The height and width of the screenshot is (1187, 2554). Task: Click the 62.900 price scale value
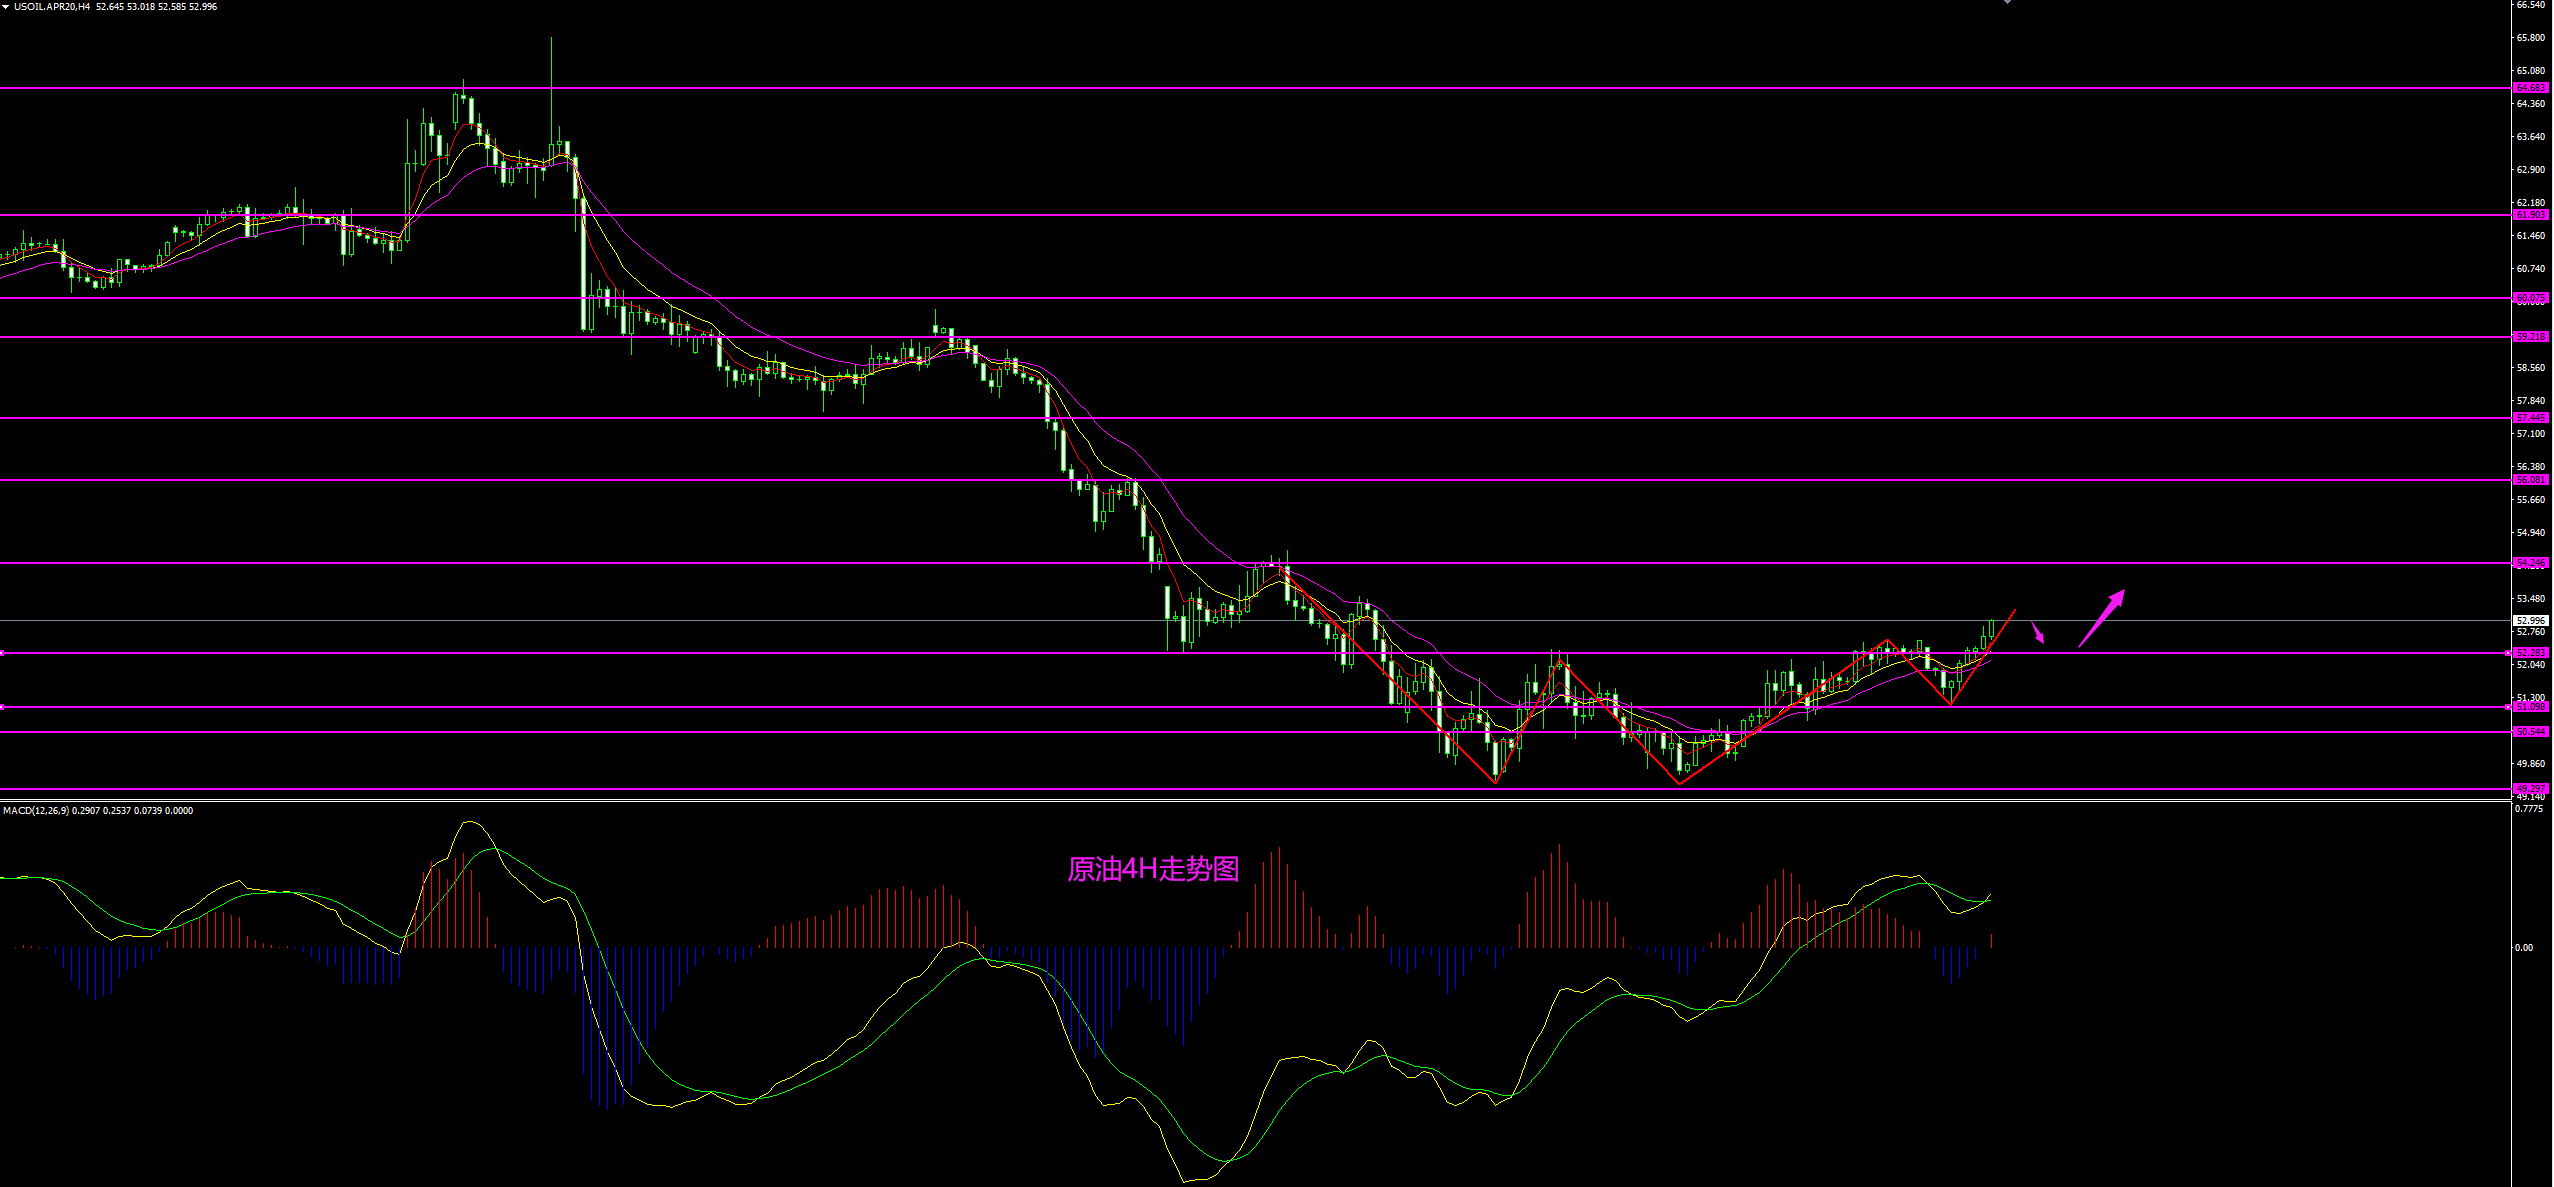tap(2531, 170)
